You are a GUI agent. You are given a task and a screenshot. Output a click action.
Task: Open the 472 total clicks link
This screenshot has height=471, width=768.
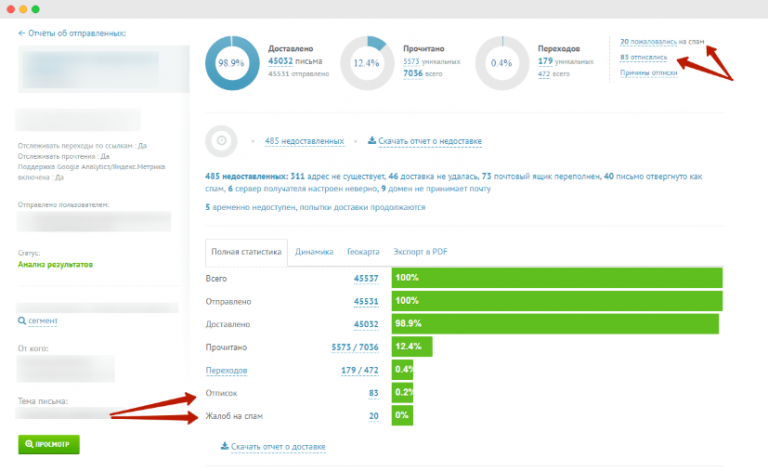click(x=544, y=74)
